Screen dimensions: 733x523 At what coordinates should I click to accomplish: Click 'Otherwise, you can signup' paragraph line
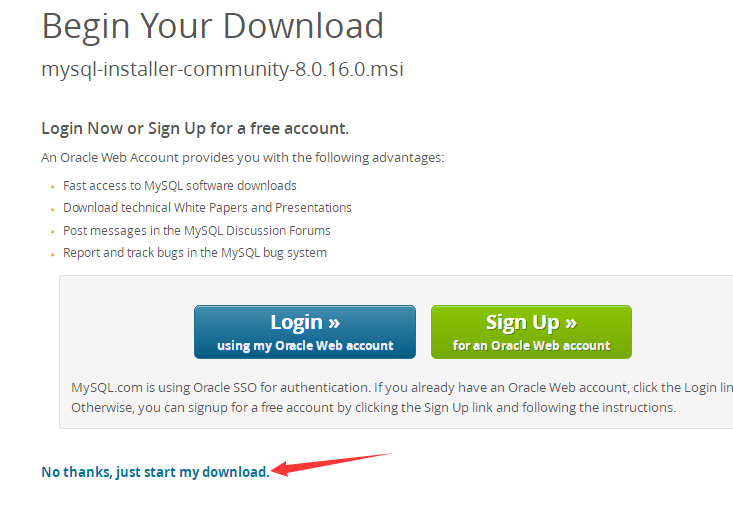pos(374,408)
